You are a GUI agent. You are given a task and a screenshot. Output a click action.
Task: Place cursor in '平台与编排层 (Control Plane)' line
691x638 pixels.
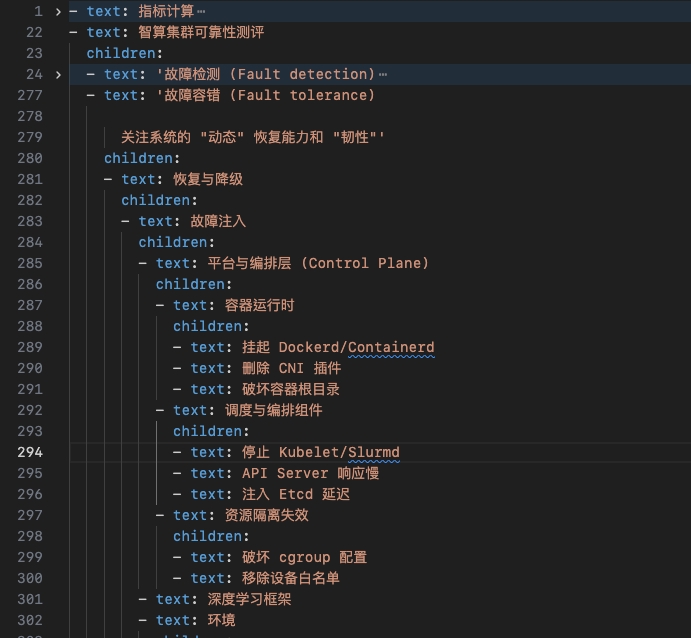coord(317,263)
